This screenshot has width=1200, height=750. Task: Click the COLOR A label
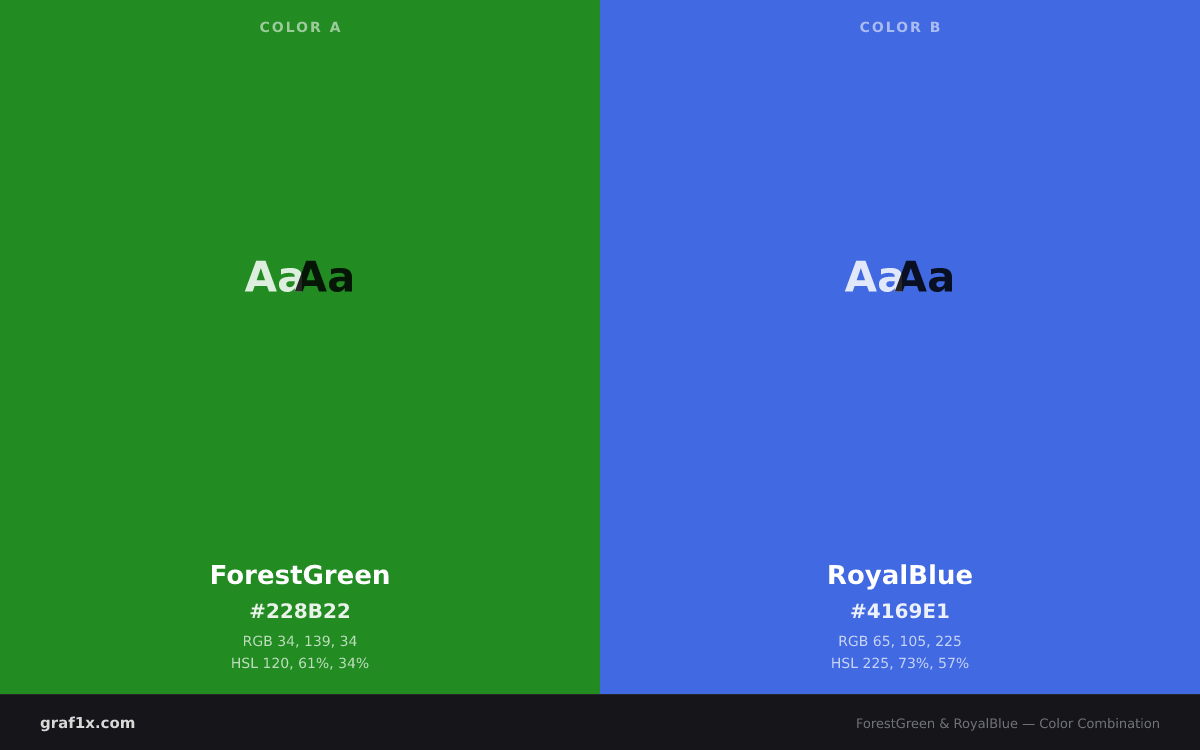pyautogui.click(x=300, y=27)
